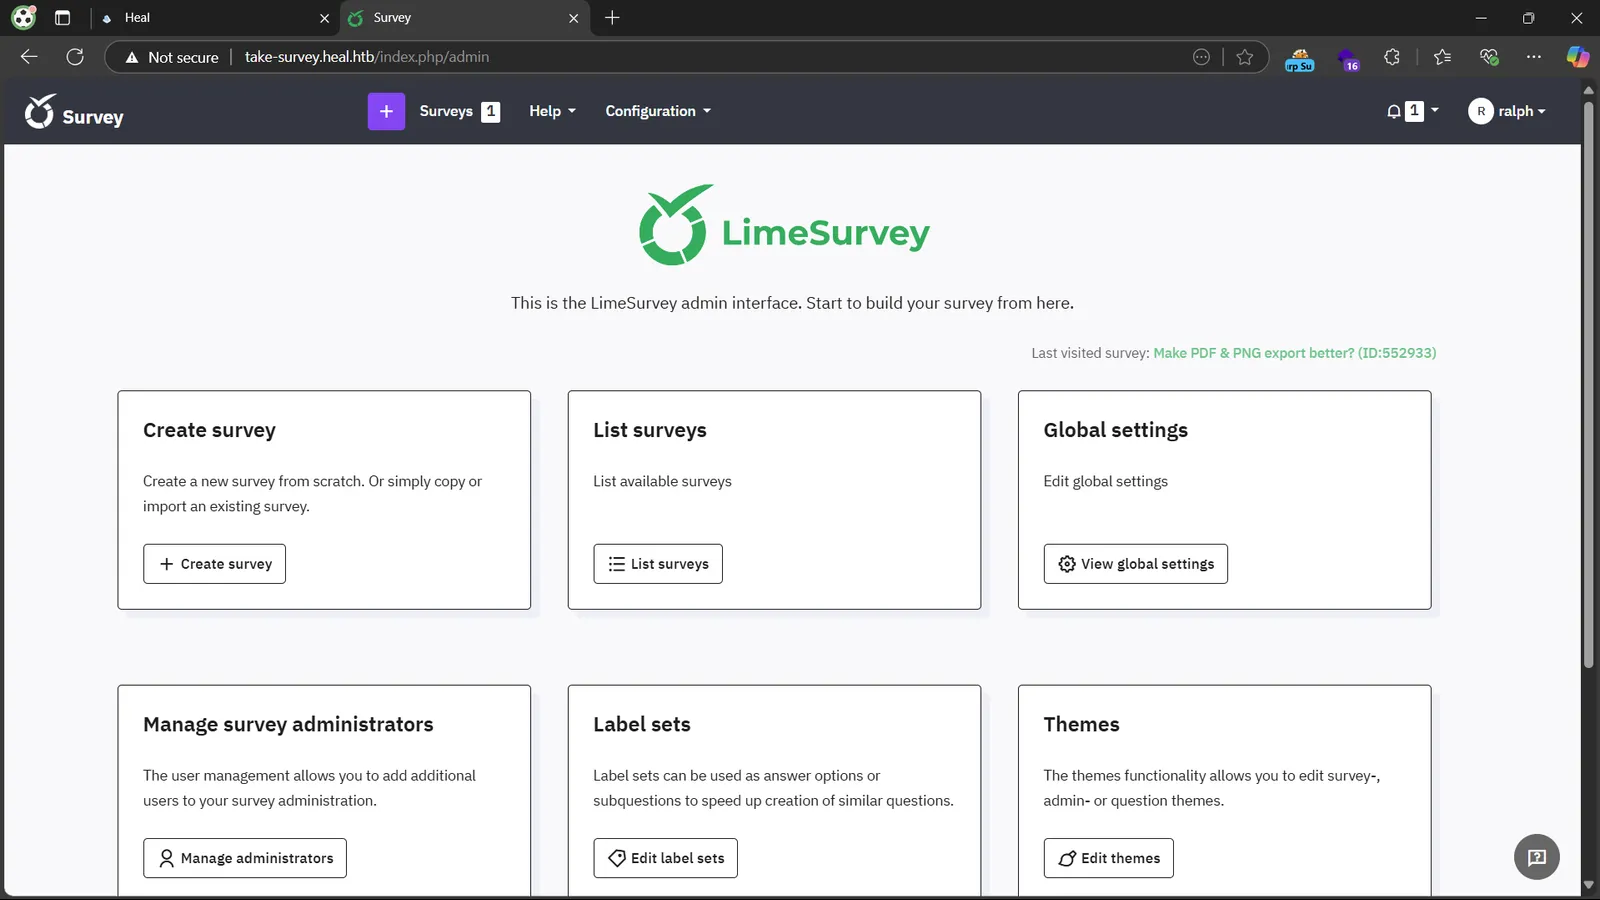
Task: Click the Global settings card heading
Action: point(1115,430)
